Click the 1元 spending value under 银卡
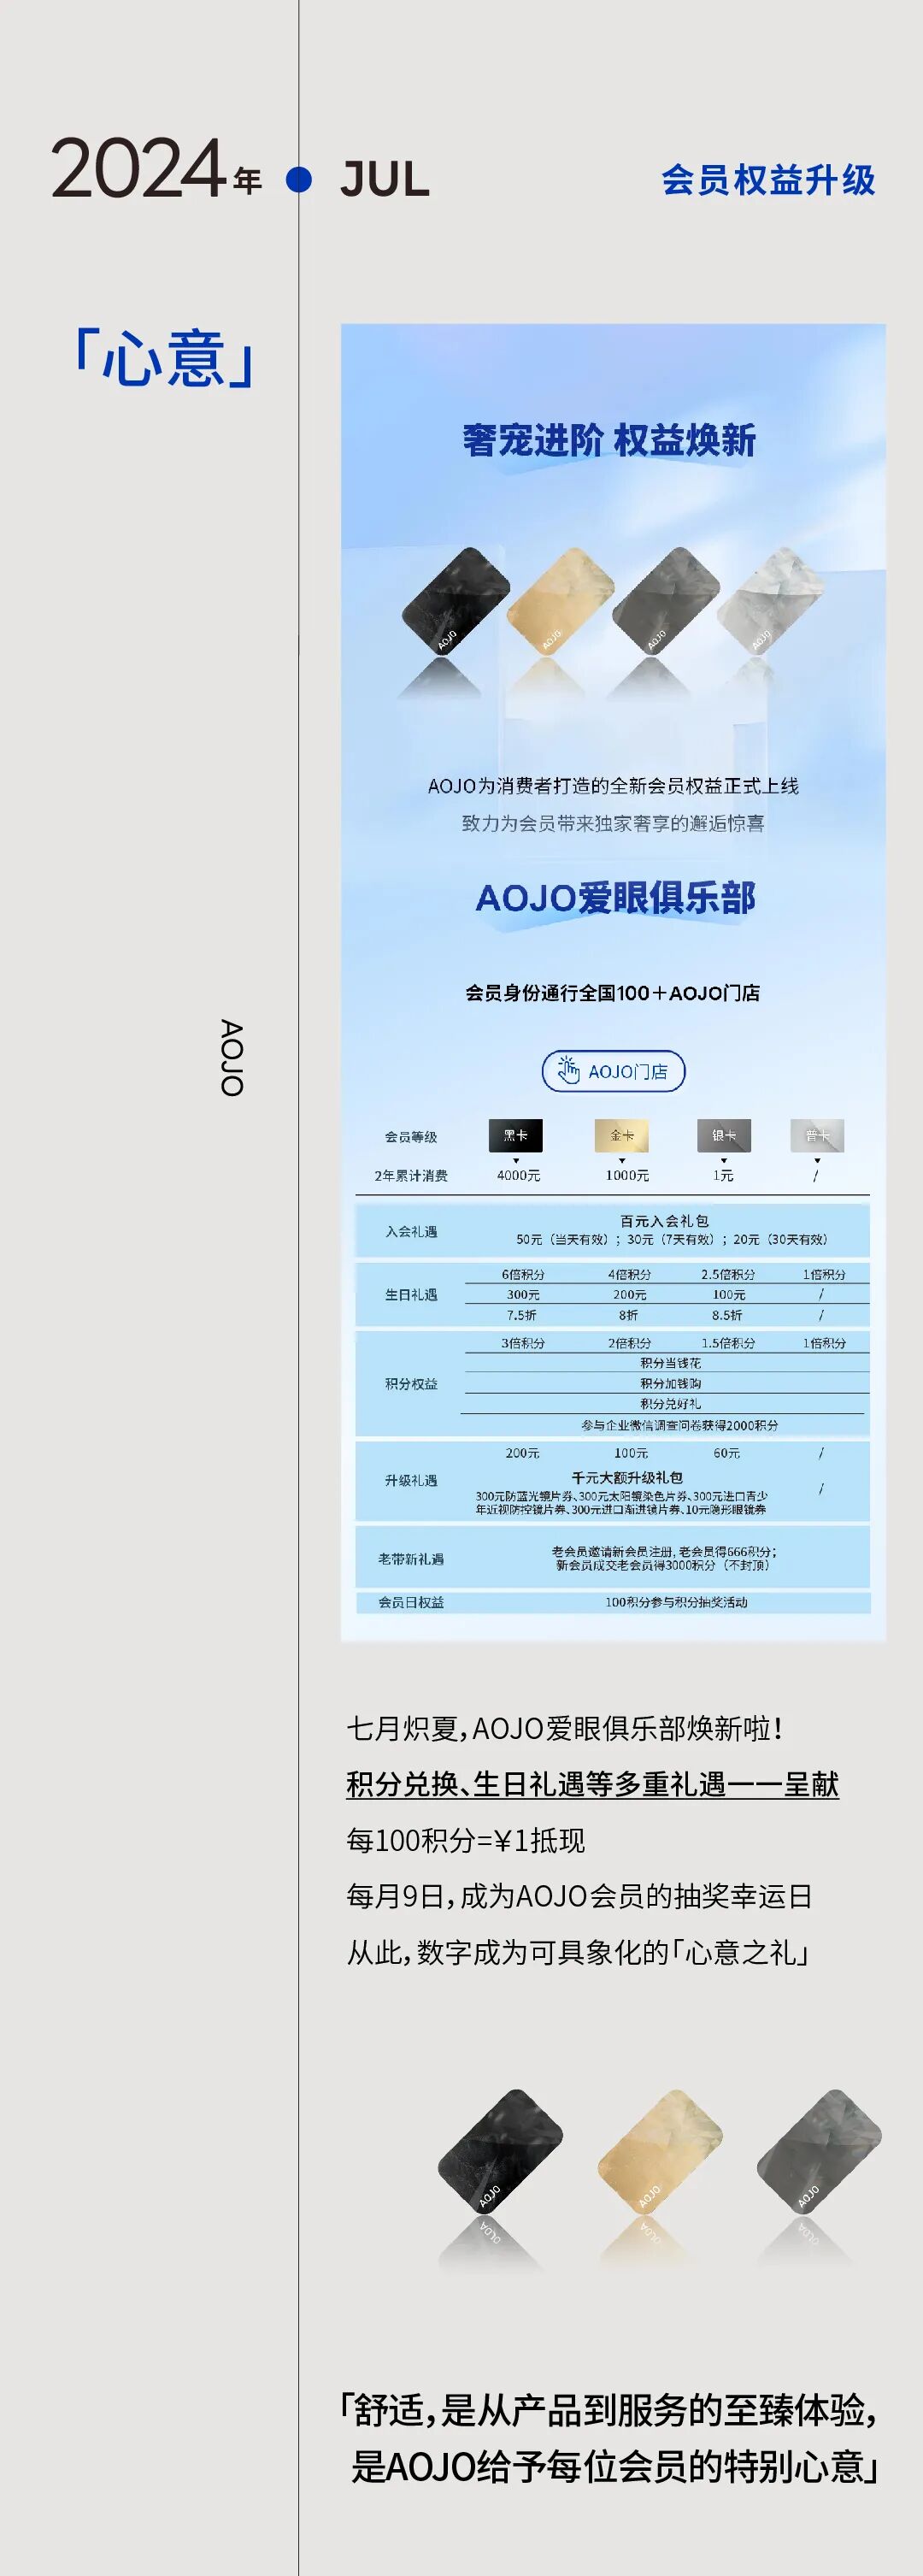The image size is (923, 2576). [723, 1176]
